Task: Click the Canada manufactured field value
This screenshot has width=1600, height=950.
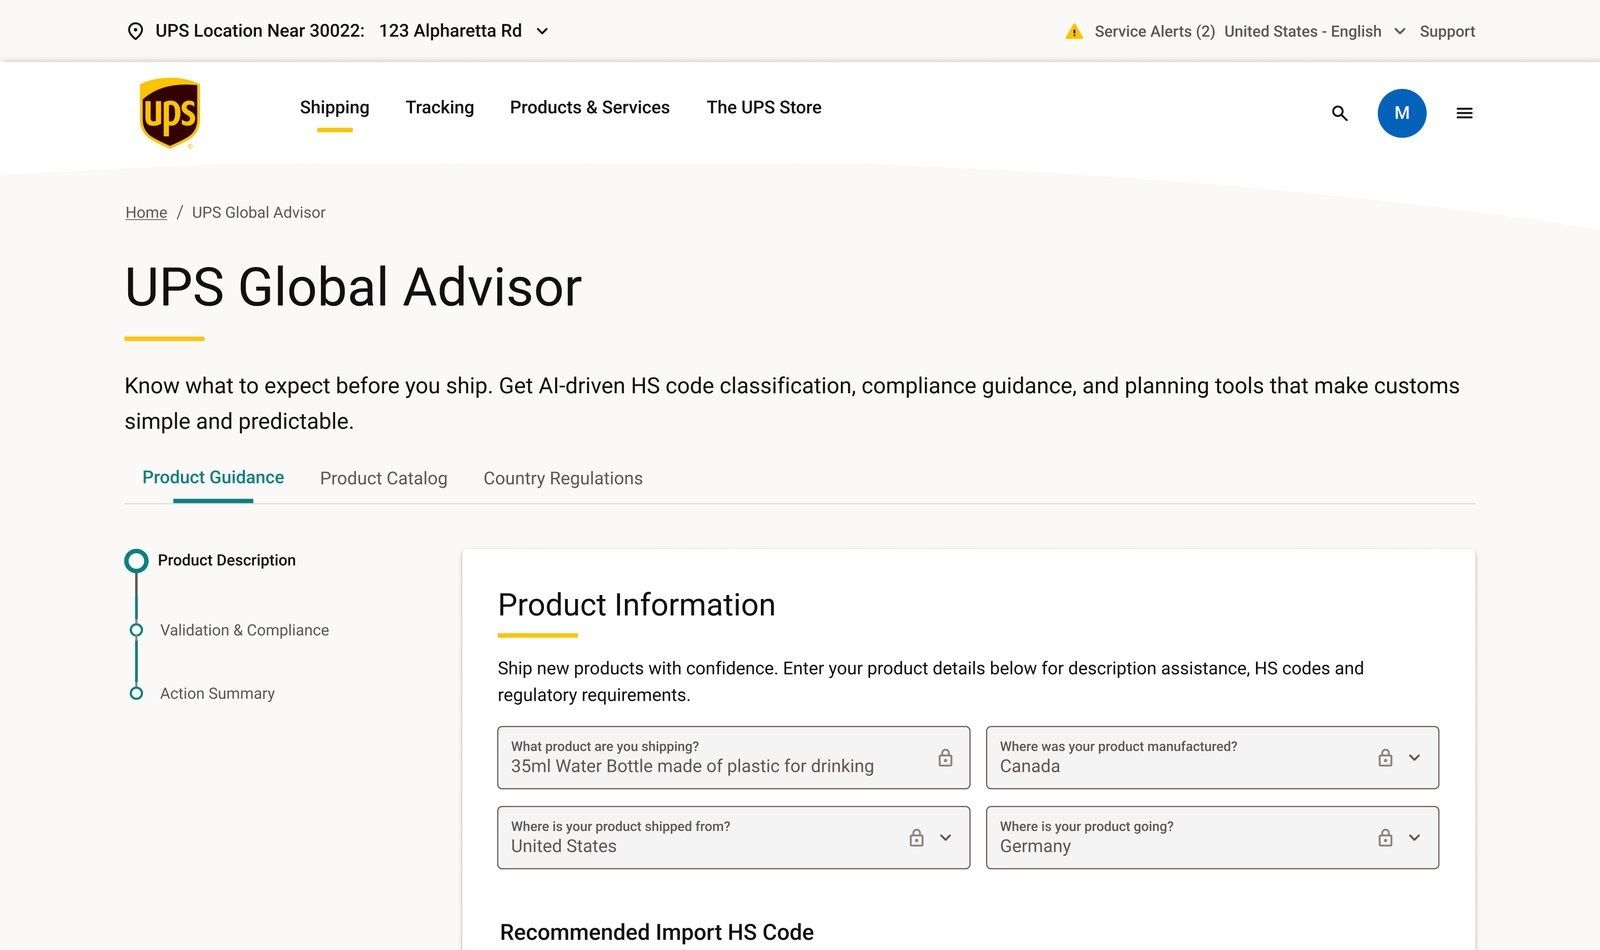Action: pyautogui.click(x=1030, y=766)
